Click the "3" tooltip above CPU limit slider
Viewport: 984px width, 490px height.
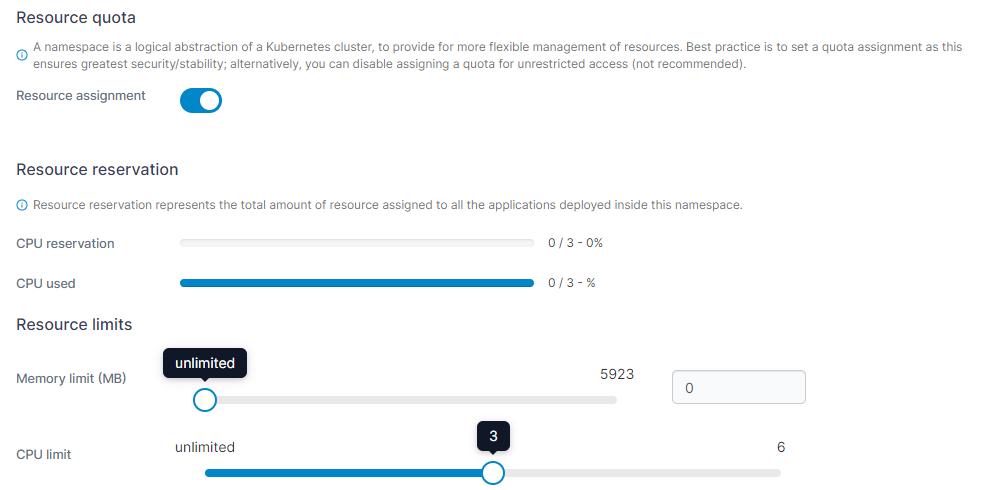(x=493, y=437)
